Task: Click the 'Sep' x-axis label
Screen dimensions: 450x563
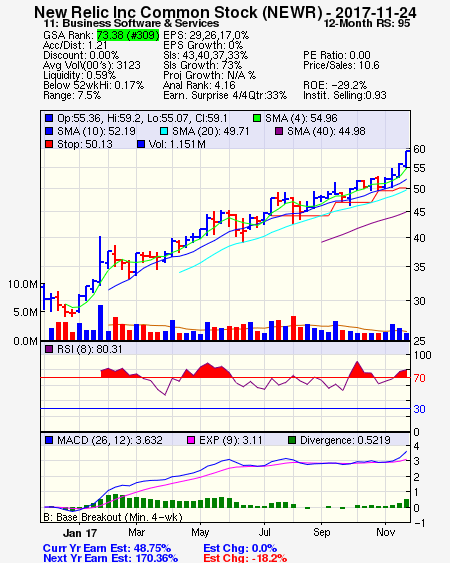Action: [321, 532]
